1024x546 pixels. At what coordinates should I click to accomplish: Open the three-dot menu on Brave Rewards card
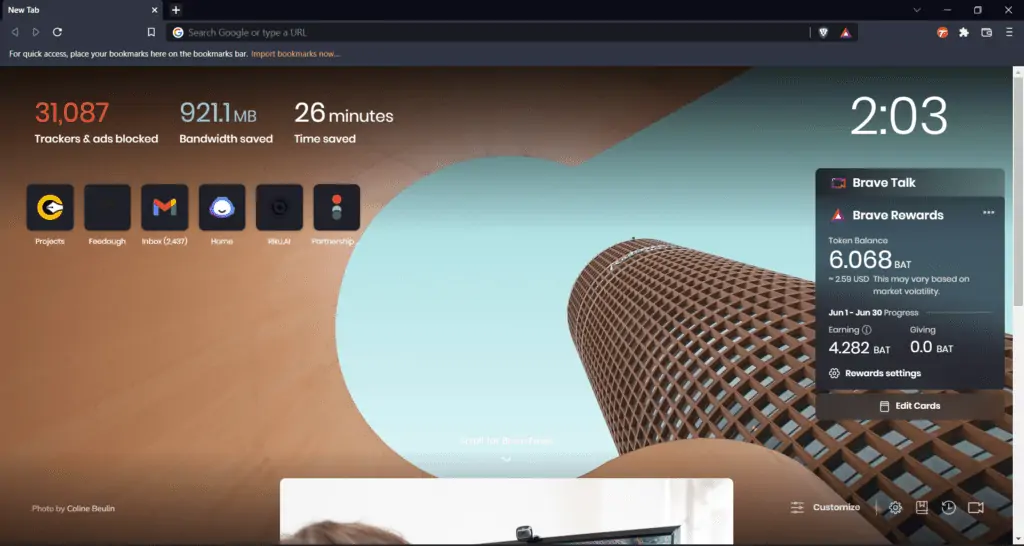(x=988, y=213)
